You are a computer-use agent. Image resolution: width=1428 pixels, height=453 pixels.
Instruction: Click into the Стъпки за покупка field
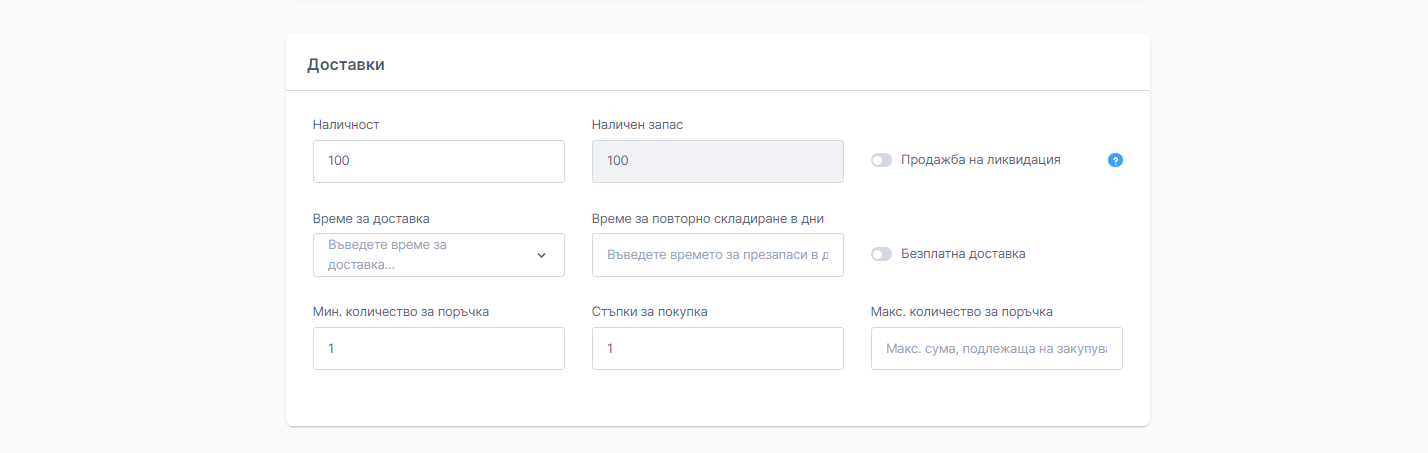[717, 348]
